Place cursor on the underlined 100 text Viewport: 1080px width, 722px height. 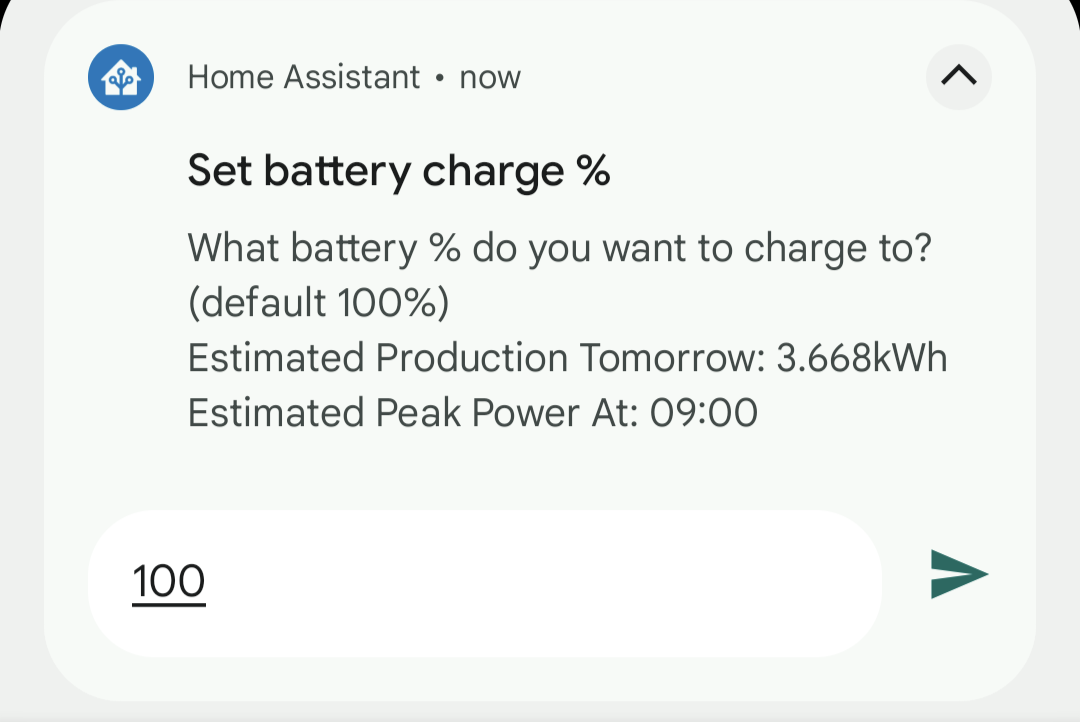[x=168, y=582]
